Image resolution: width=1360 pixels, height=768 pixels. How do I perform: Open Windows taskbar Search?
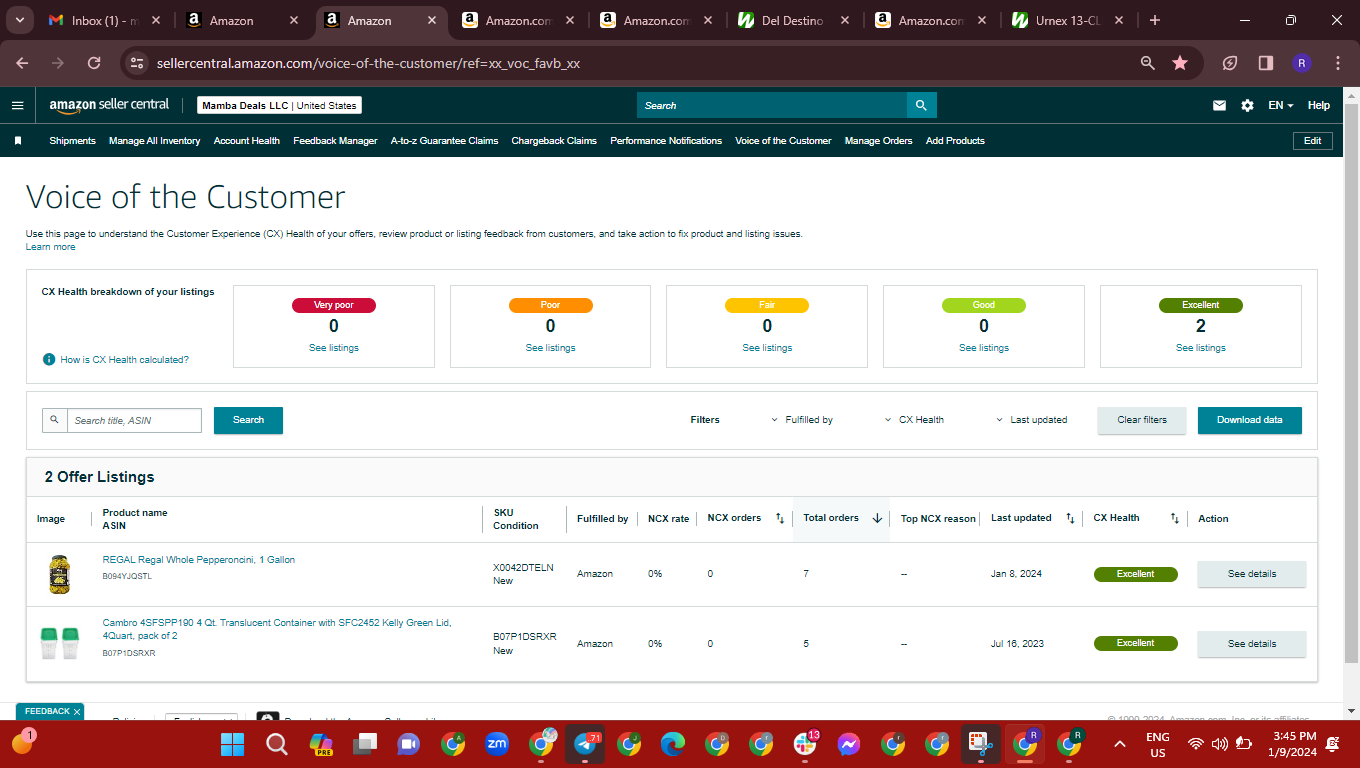pyautogui.click(x=277, y=744)
